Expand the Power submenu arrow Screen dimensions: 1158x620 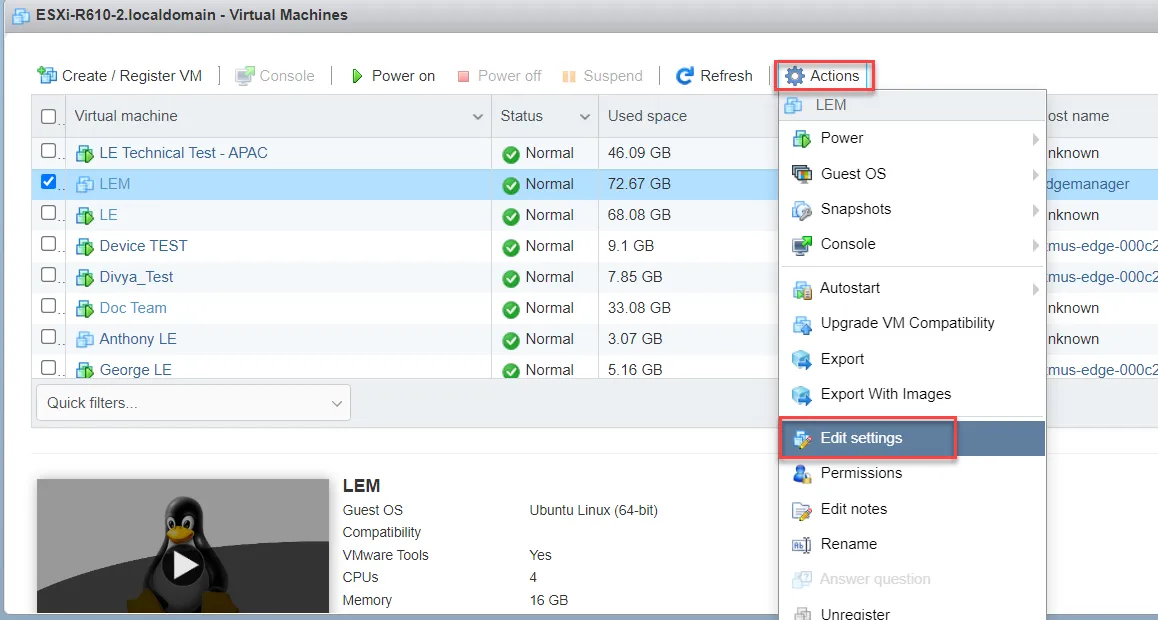[1035, 139]
